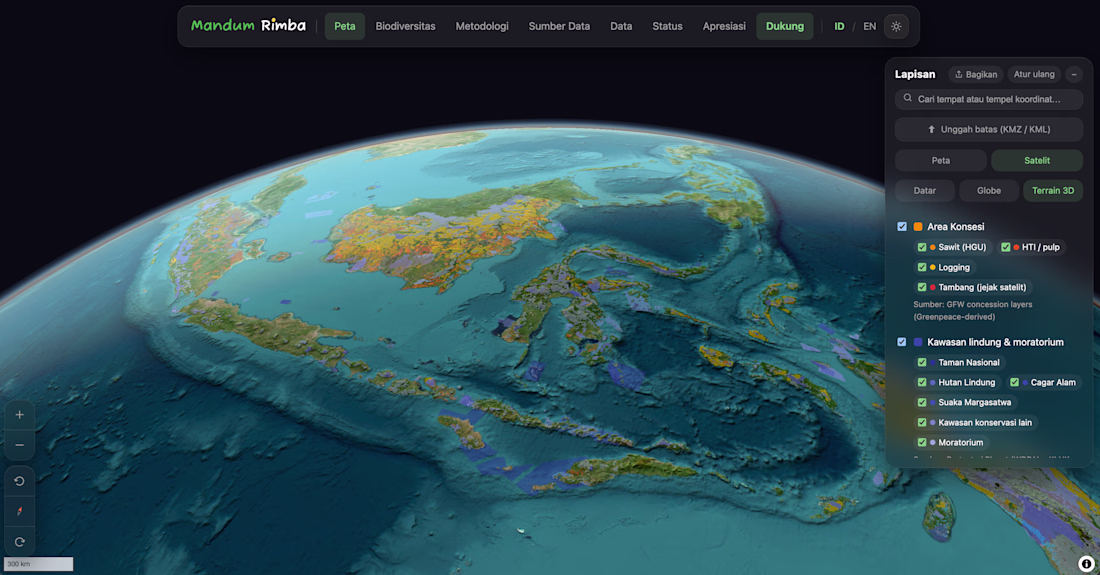Toggle the Logging layer checkbox

[x=922, y=267]
